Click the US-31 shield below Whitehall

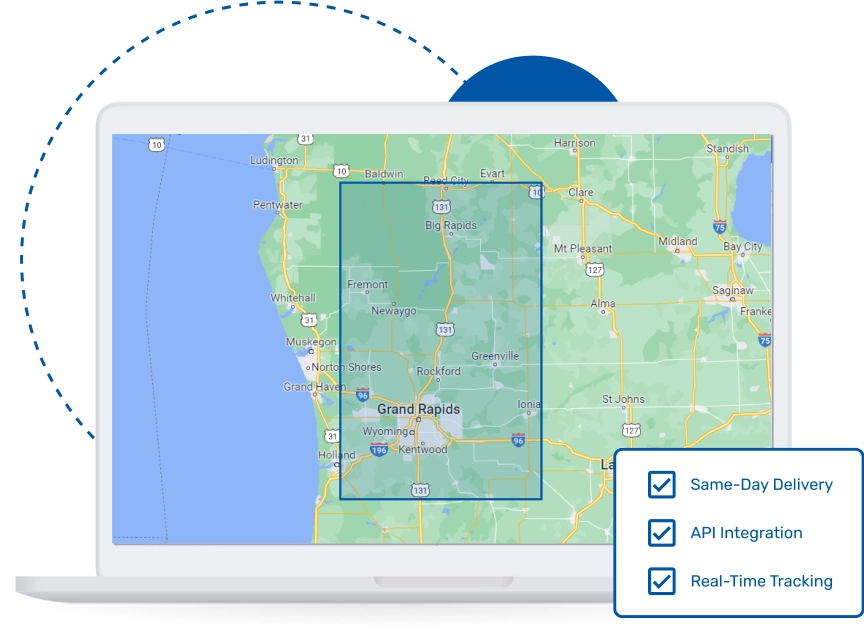click(x=310, y=320)
